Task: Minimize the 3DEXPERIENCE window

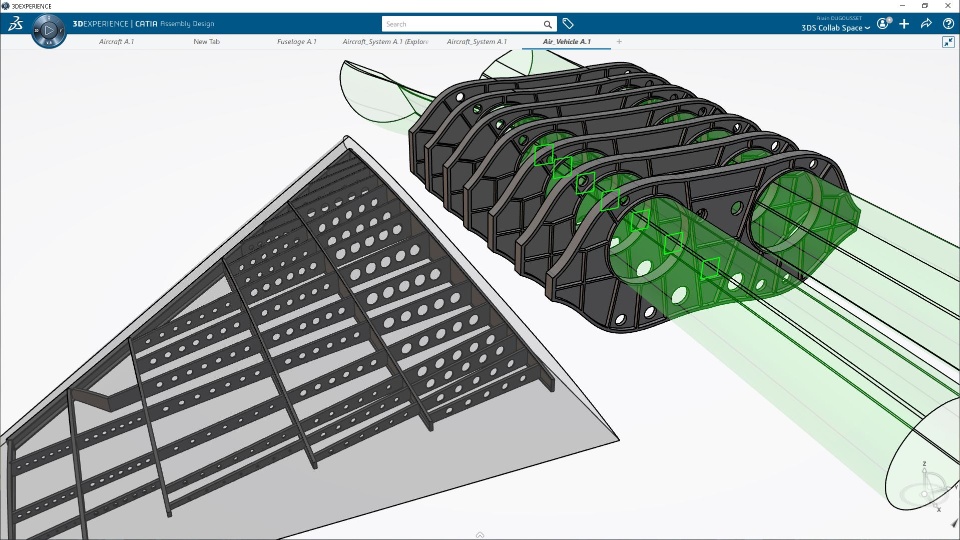Action: tap(902, 6)
